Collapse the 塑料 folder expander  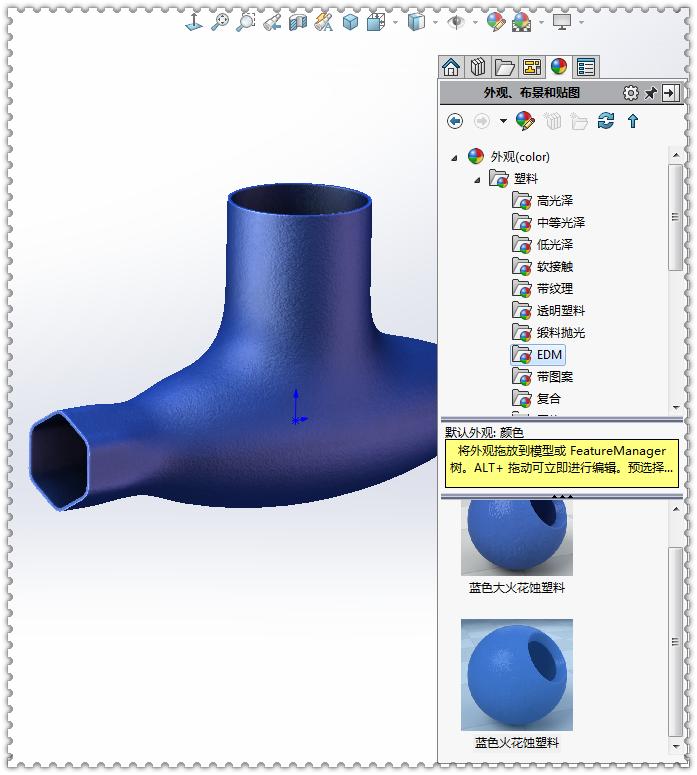point(477,180)
